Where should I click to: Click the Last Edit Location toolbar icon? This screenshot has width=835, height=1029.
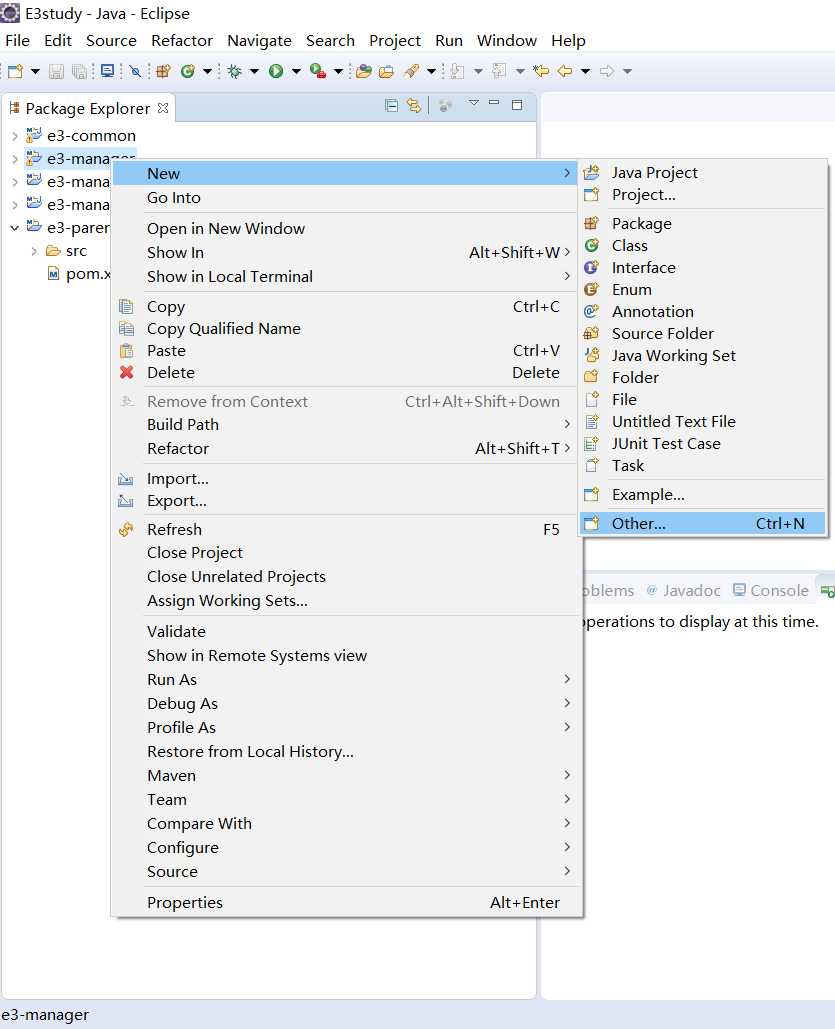[541, 71]
